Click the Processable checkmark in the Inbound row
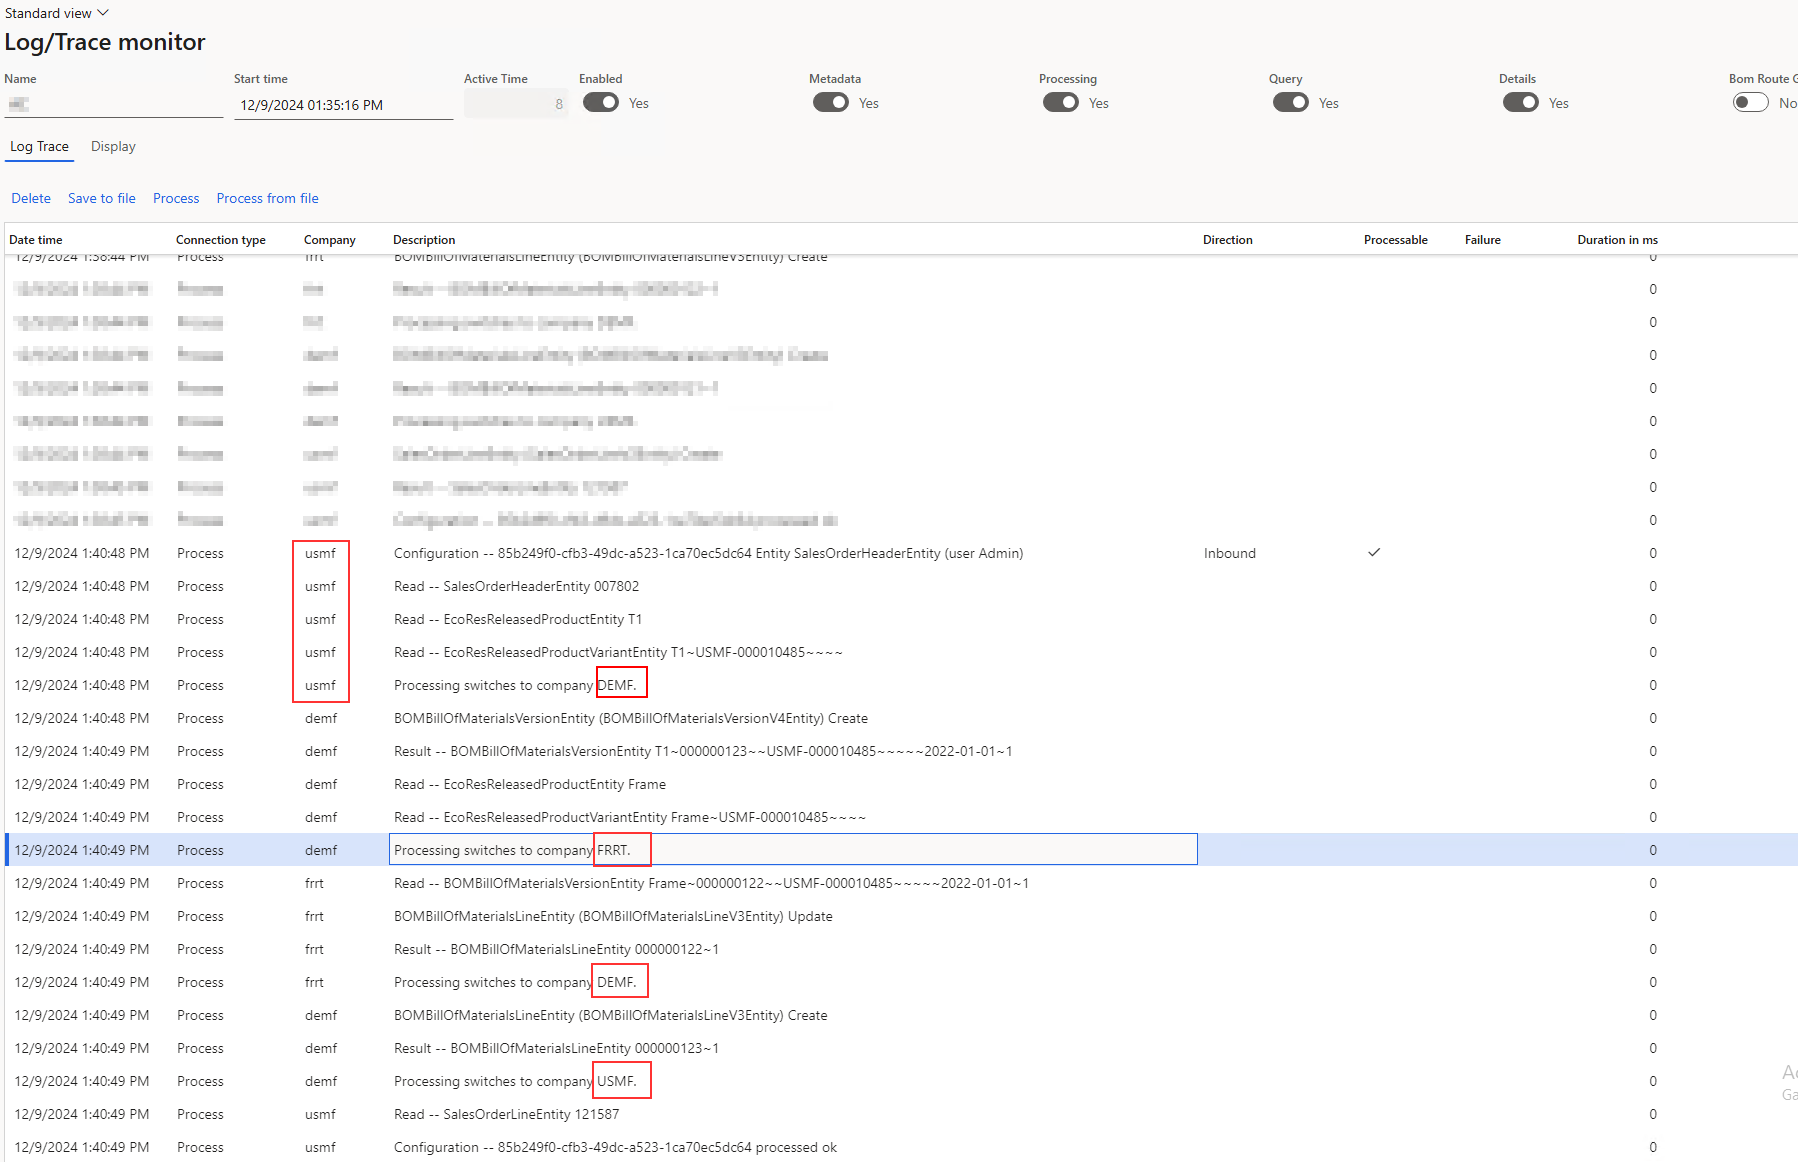Viewport: 1798px width, 1162px height. point(1374,552)
